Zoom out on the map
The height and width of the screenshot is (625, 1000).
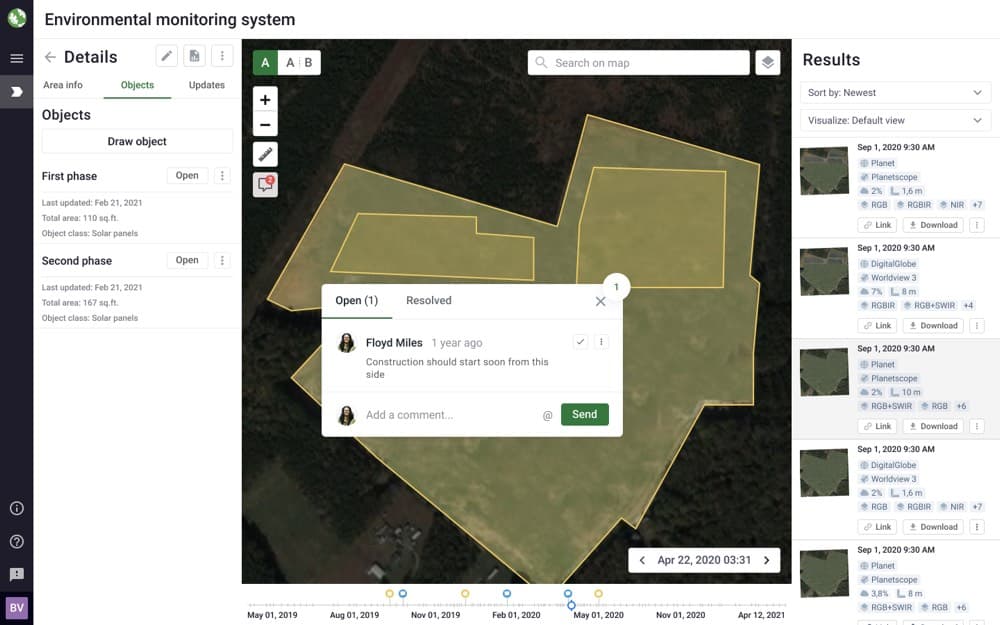click(265, 126)
